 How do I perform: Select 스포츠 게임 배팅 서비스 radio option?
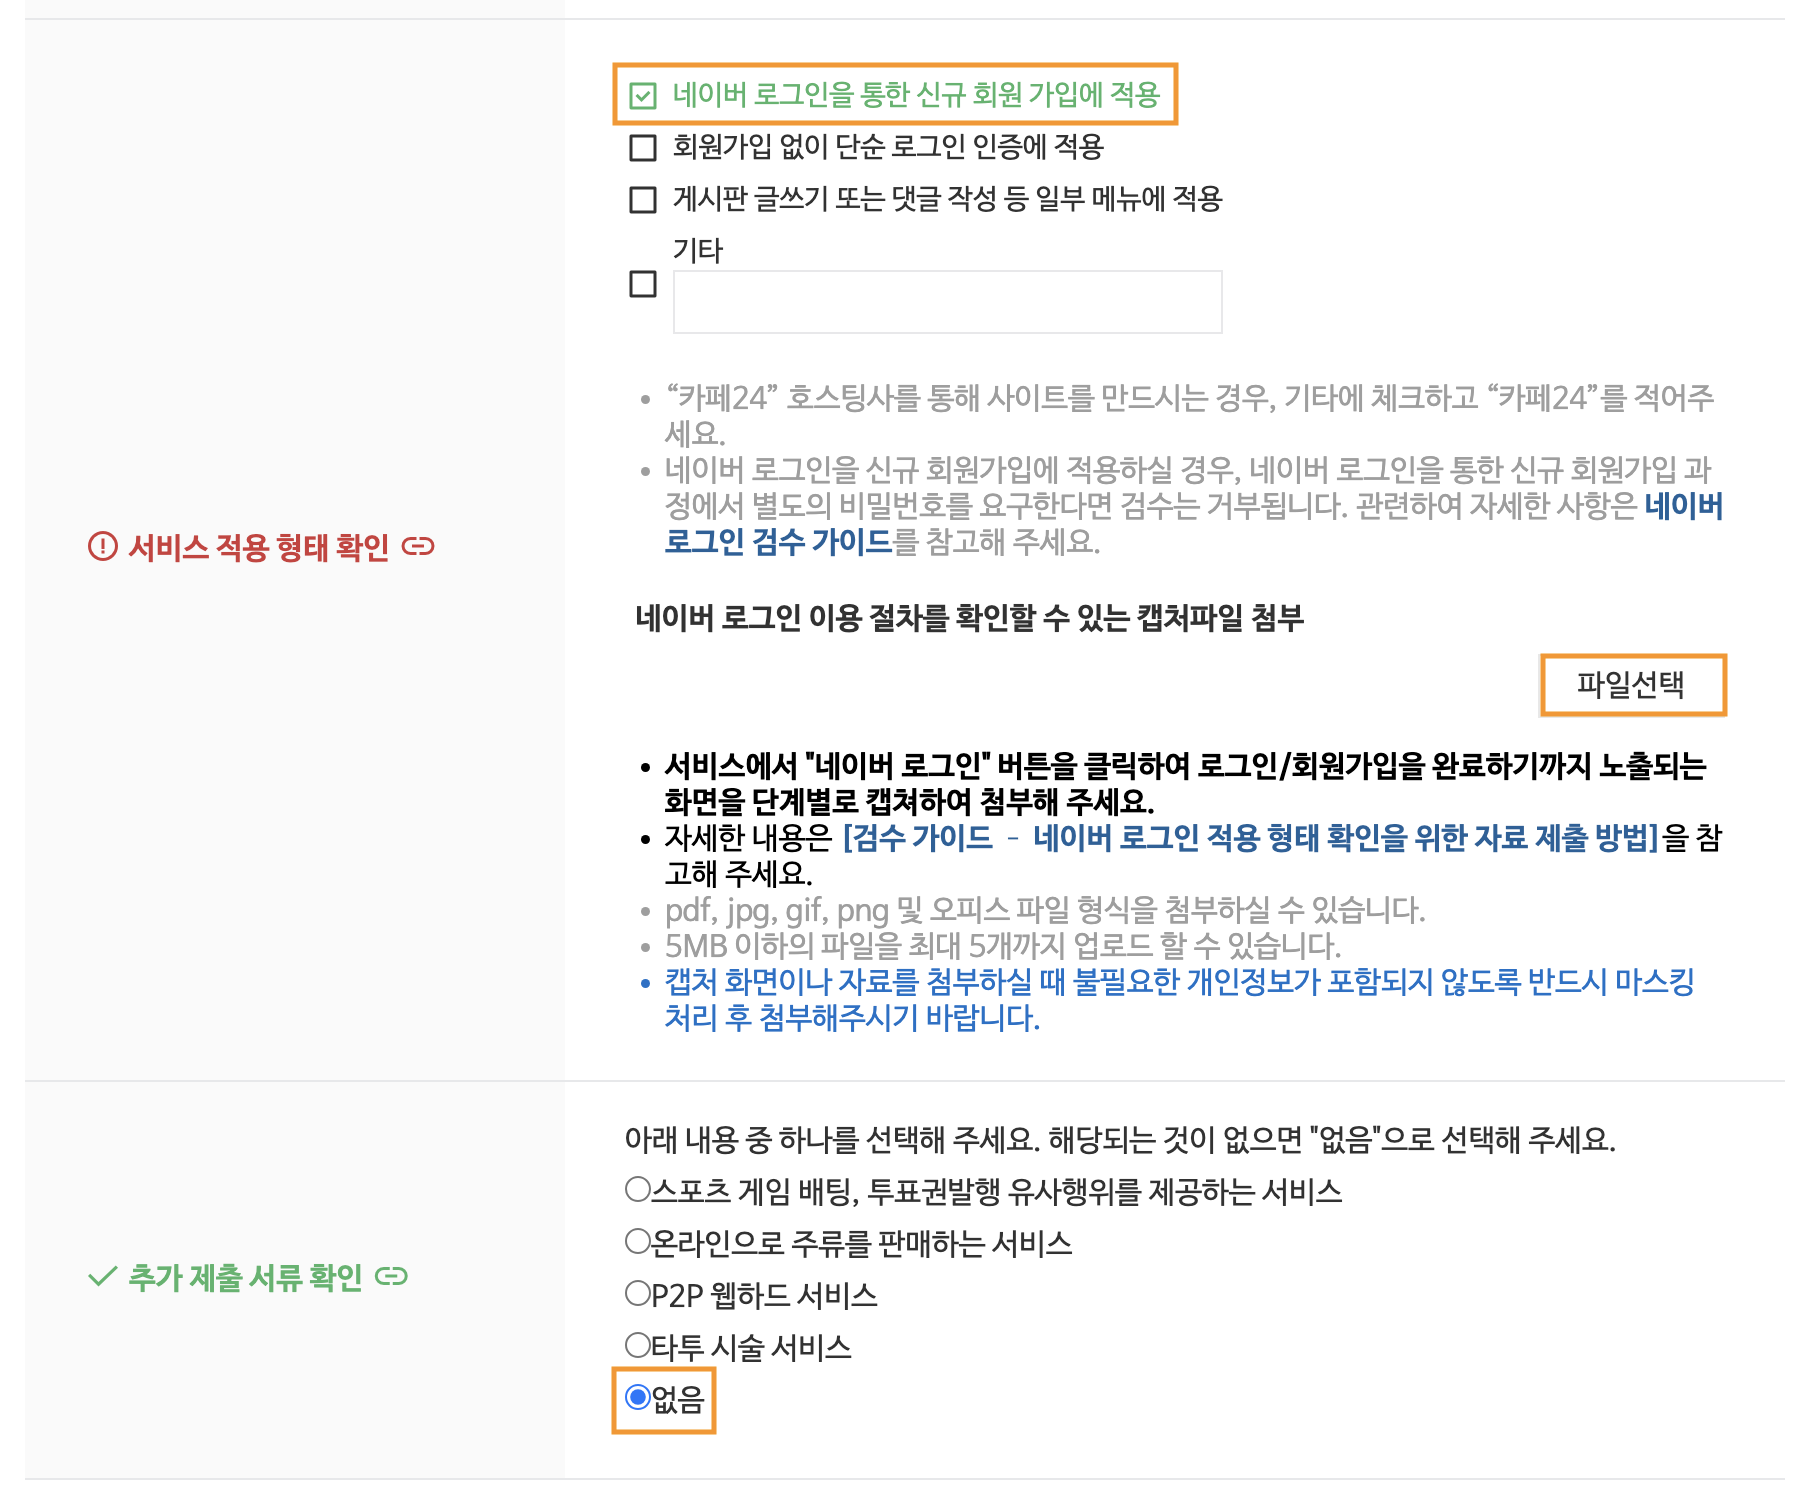coord(638,1189)
